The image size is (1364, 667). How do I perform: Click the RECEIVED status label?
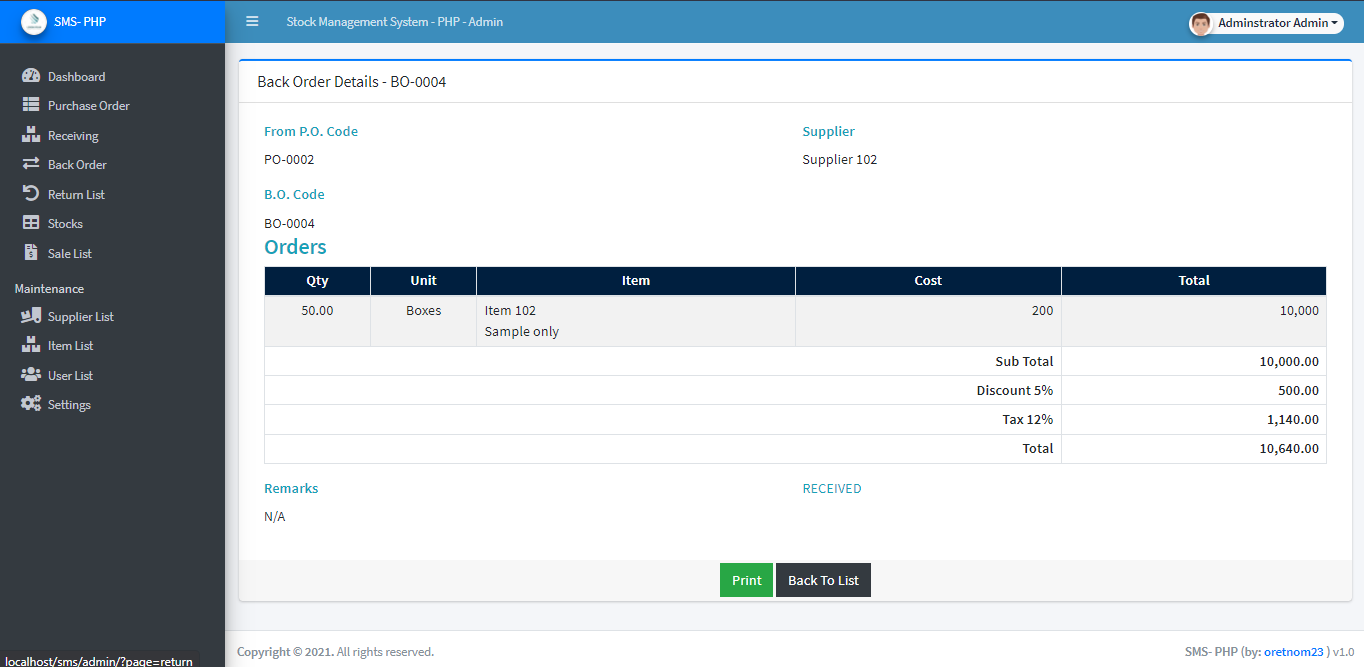tap(832, 489)
